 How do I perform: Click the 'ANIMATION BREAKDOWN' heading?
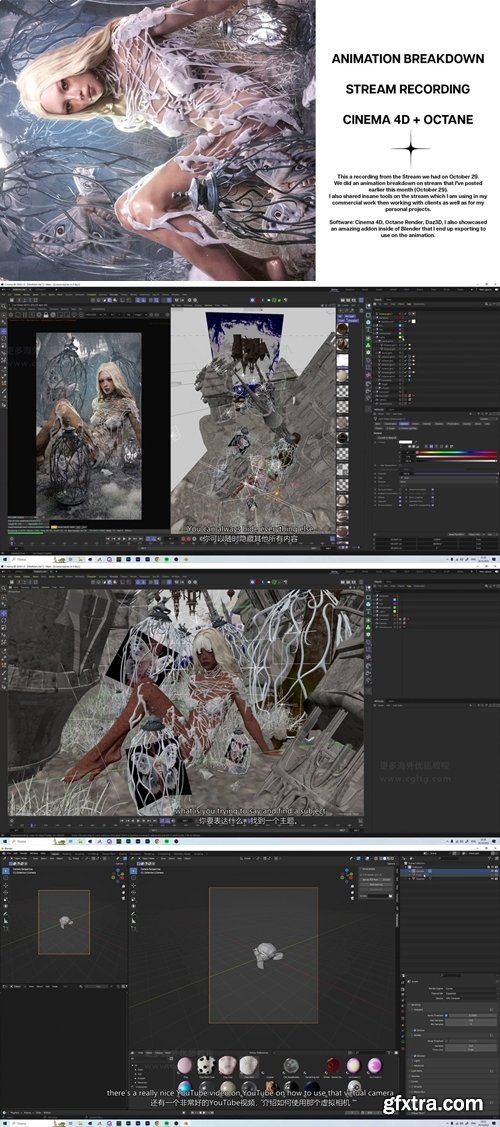coord(407,59)
